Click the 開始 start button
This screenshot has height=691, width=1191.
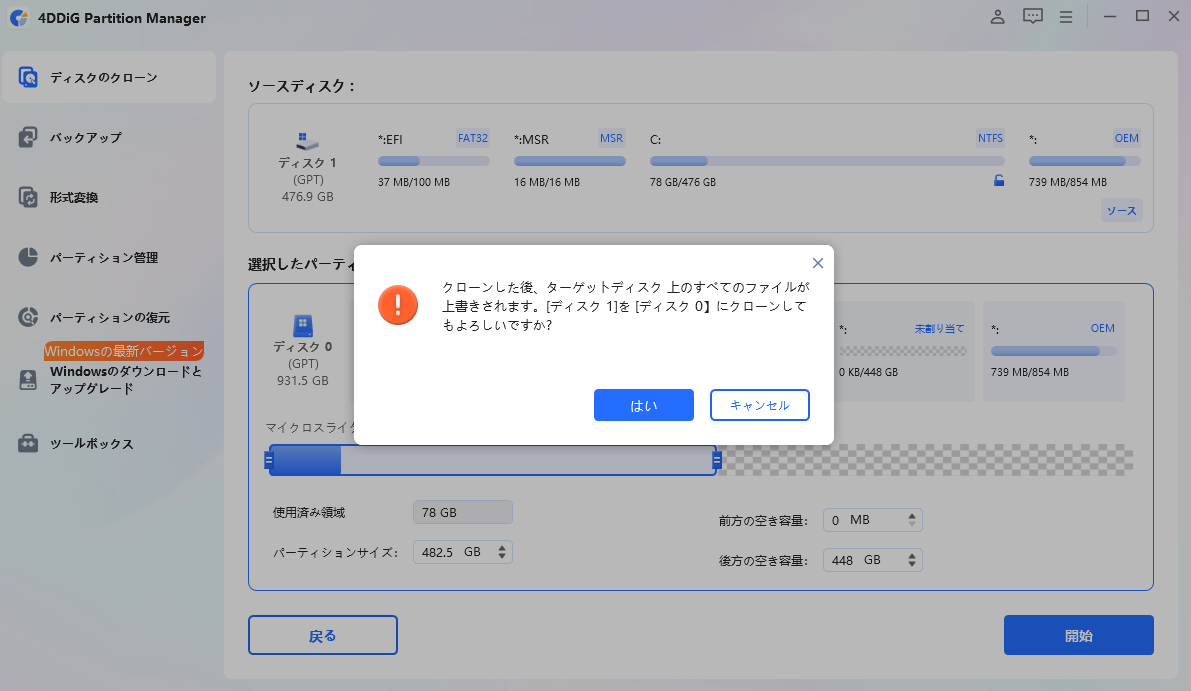point(1078,635)
